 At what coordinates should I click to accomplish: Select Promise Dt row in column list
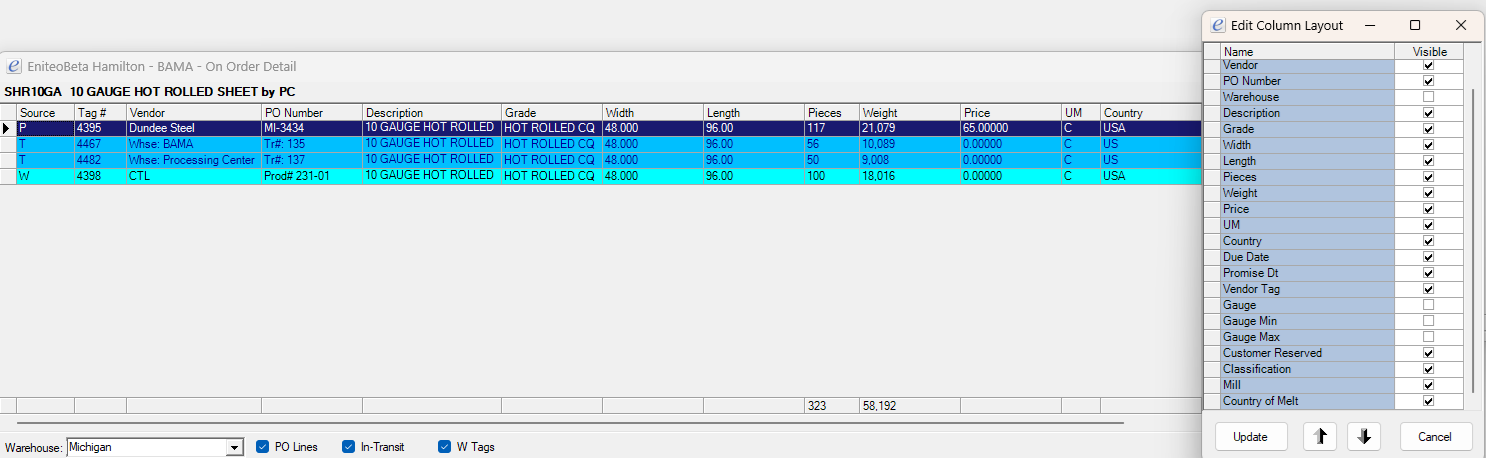point(1308,273)
